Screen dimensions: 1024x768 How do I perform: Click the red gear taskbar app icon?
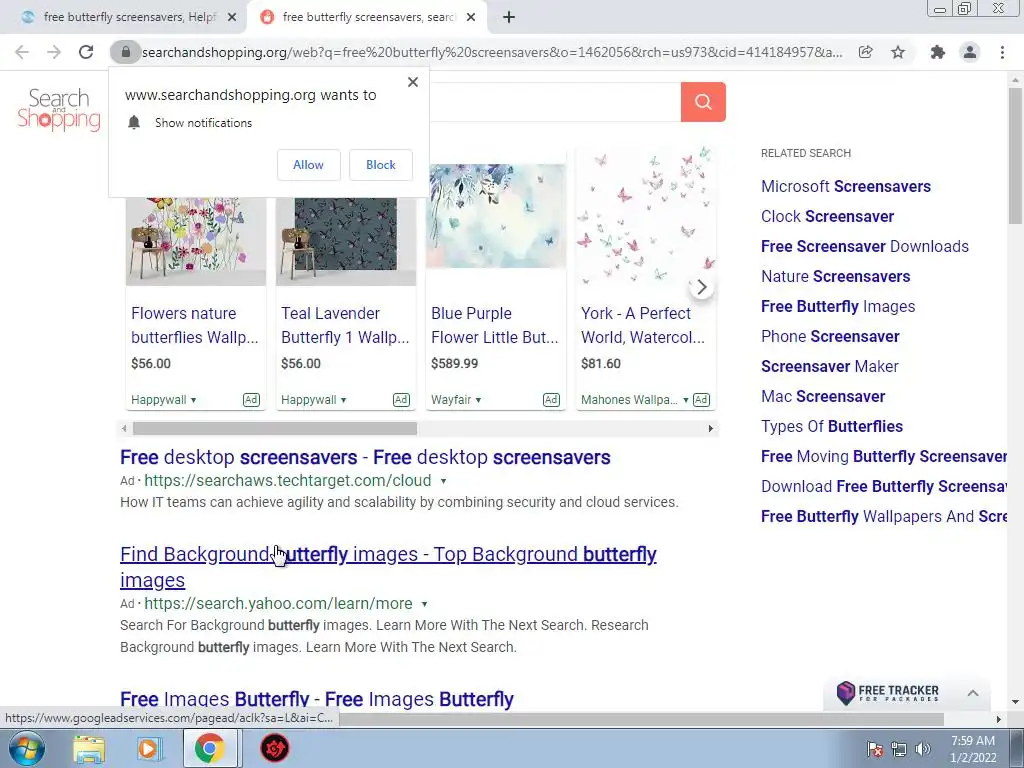[275, 748]
